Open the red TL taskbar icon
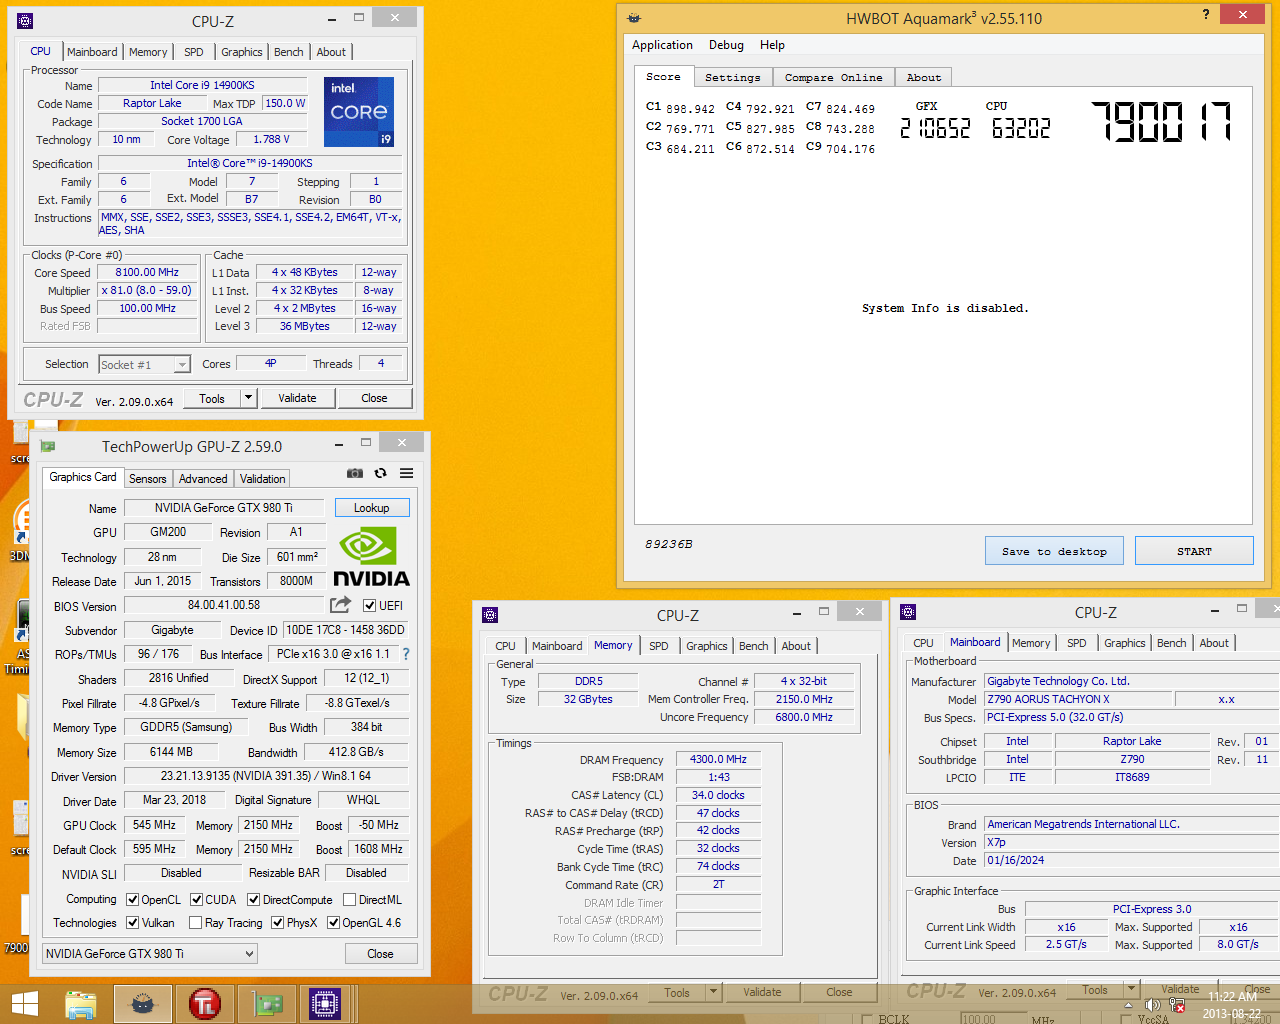Viewport: 1280px width, 1024px height. (x=205, y=1004)
